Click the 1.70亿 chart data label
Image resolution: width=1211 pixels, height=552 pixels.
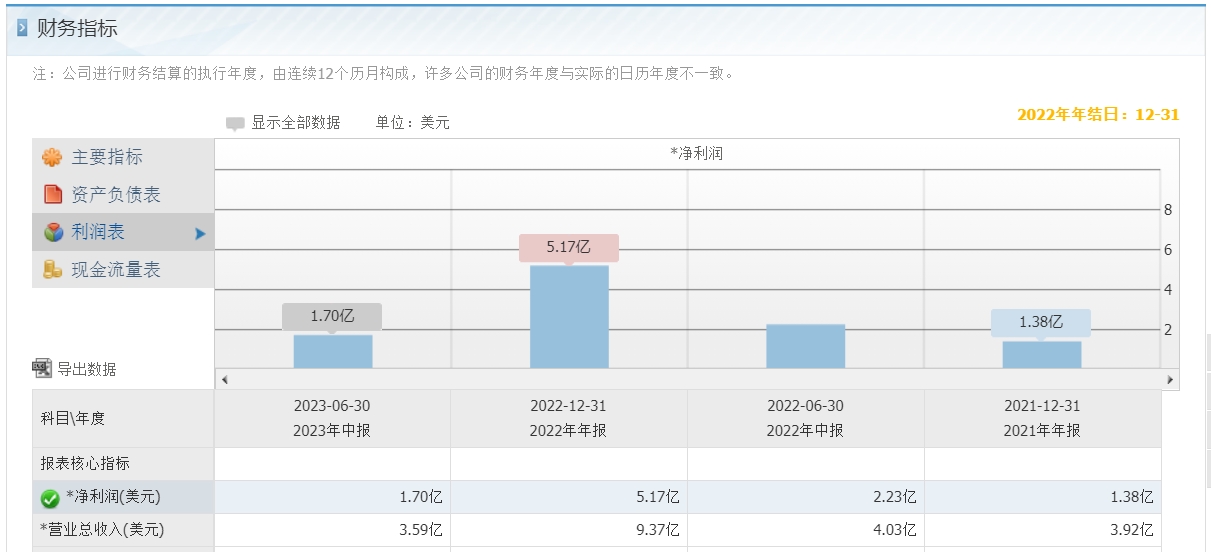(332, 316)
